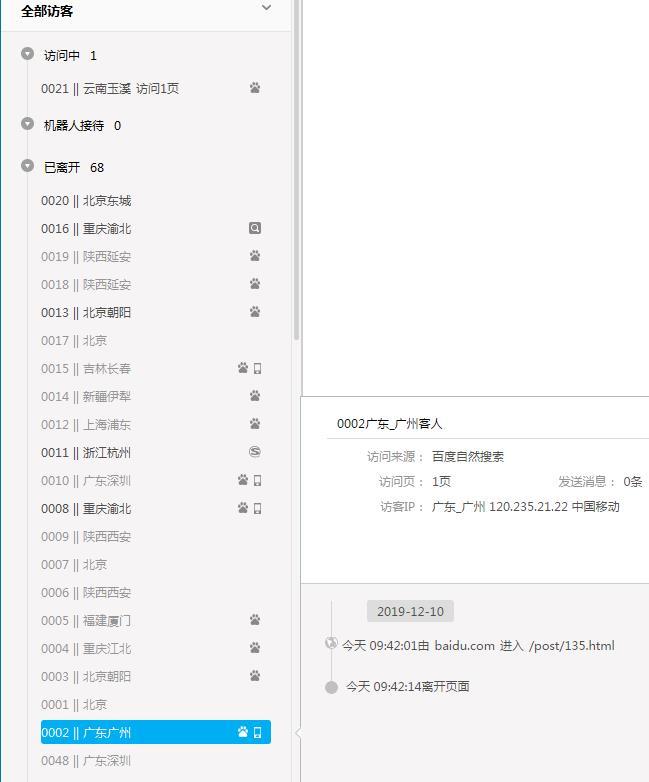
Task: Click mobile device icon on row 0008
Action: tap(257, 508)
